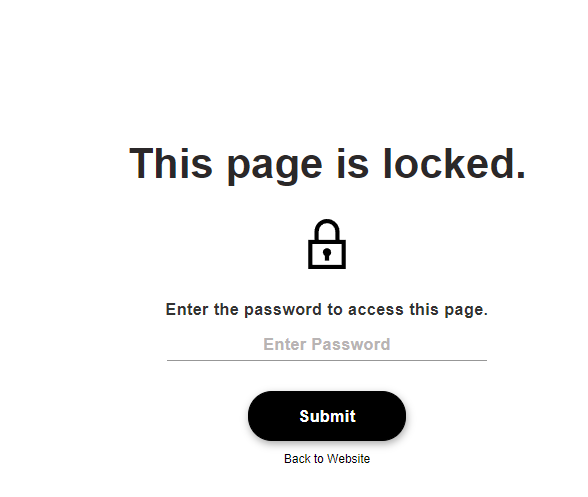Click the padlock's curved shackle
Viewport: 588px width, 497px height.
click(x=327, y=230)
